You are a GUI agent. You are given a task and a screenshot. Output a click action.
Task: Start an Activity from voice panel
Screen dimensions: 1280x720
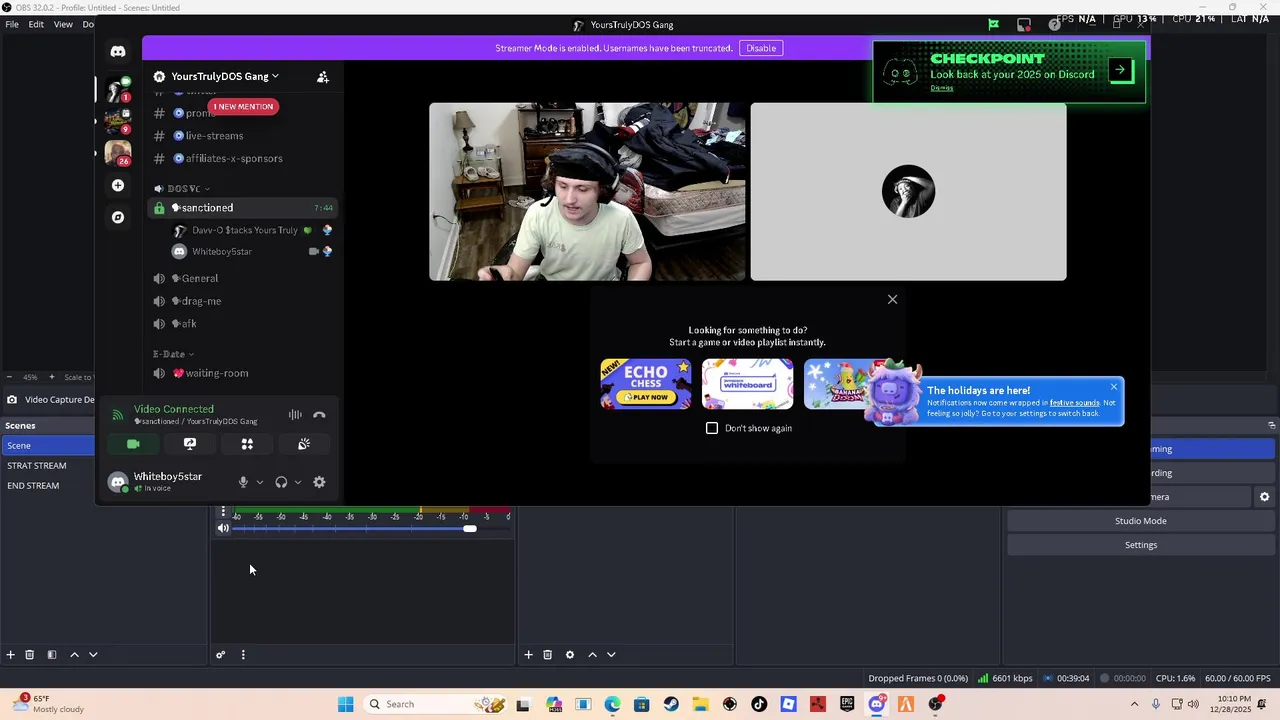(x=247, y=444)
